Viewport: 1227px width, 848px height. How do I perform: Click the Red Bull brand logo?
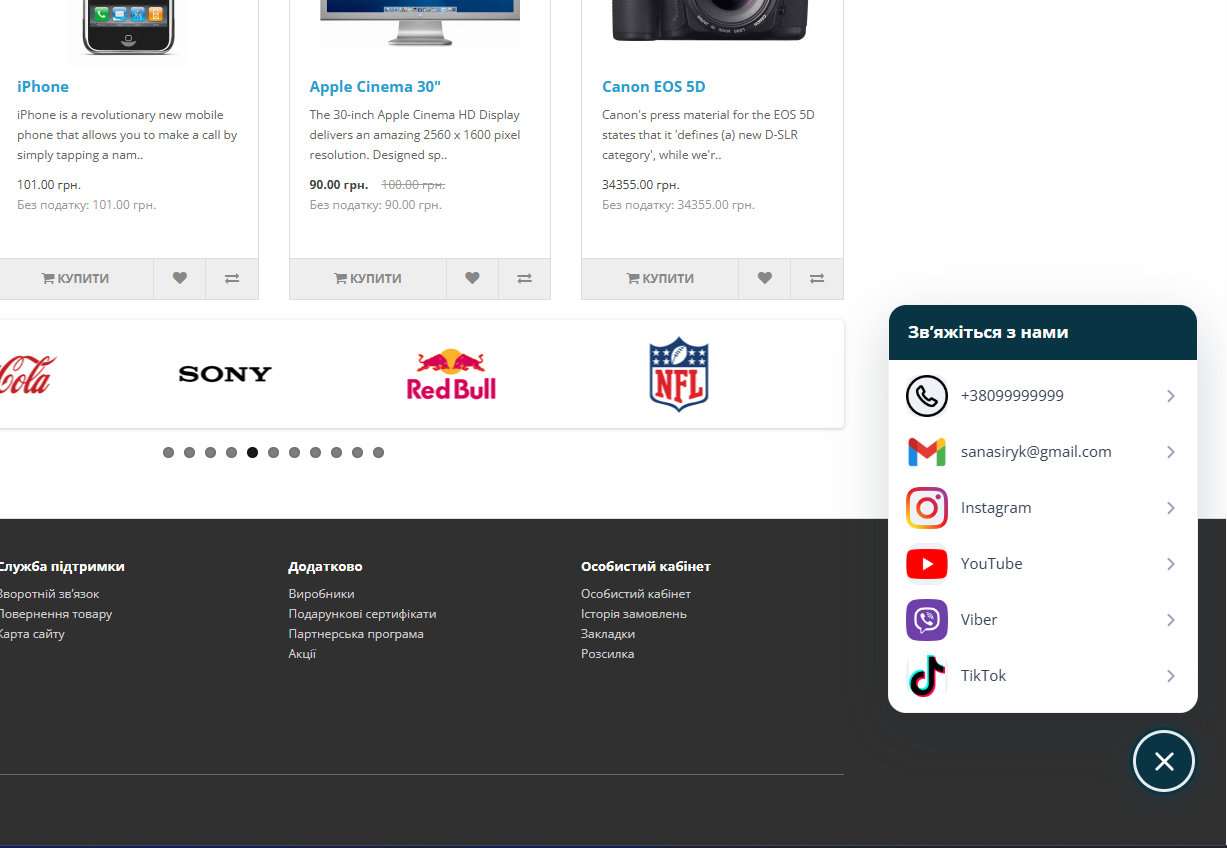pos(452,374)
